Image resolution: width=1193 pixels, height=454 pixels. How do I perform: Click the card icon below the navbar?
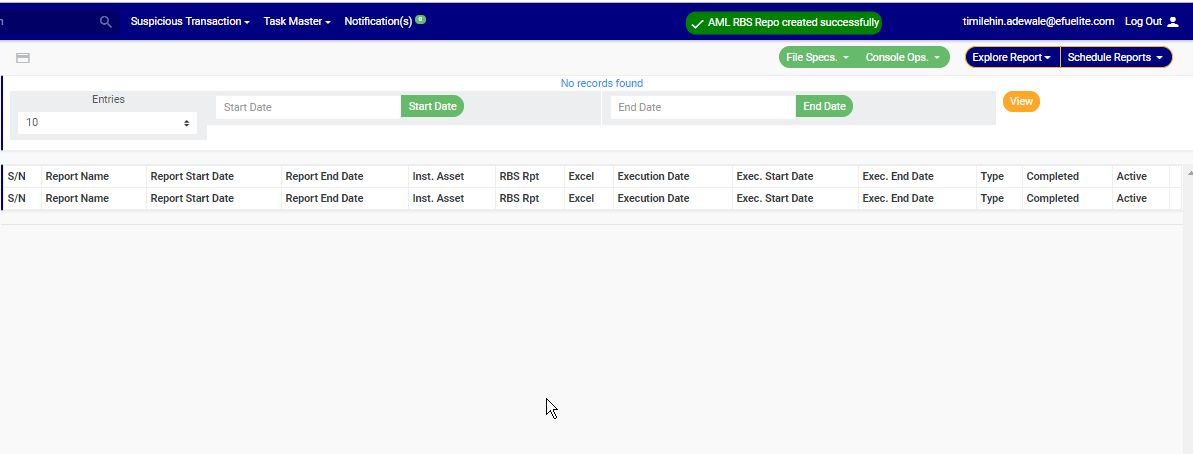click(23, 58)
